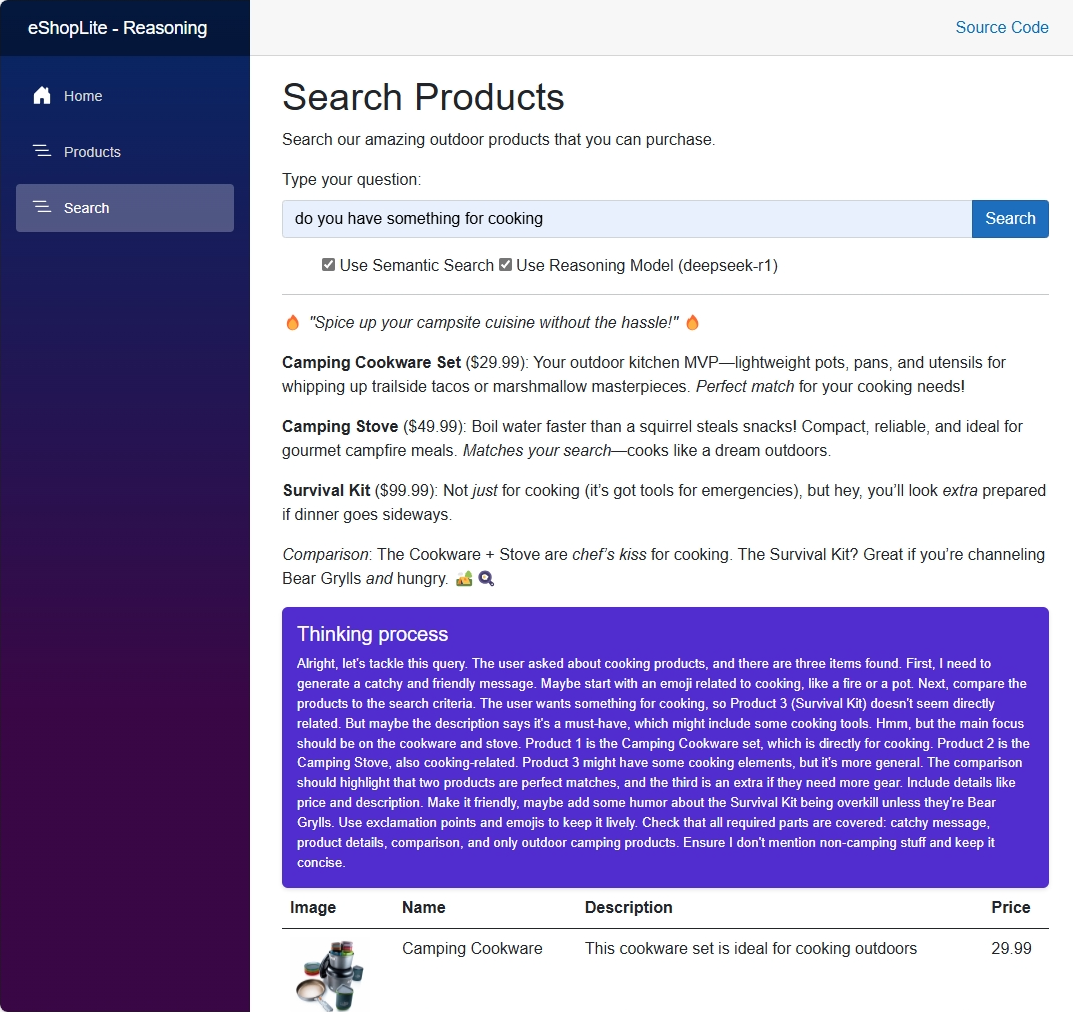Click the camping tent emoji in the comparison line
The width and height of the screenshot is (1073, 1012).
point(463,578)
